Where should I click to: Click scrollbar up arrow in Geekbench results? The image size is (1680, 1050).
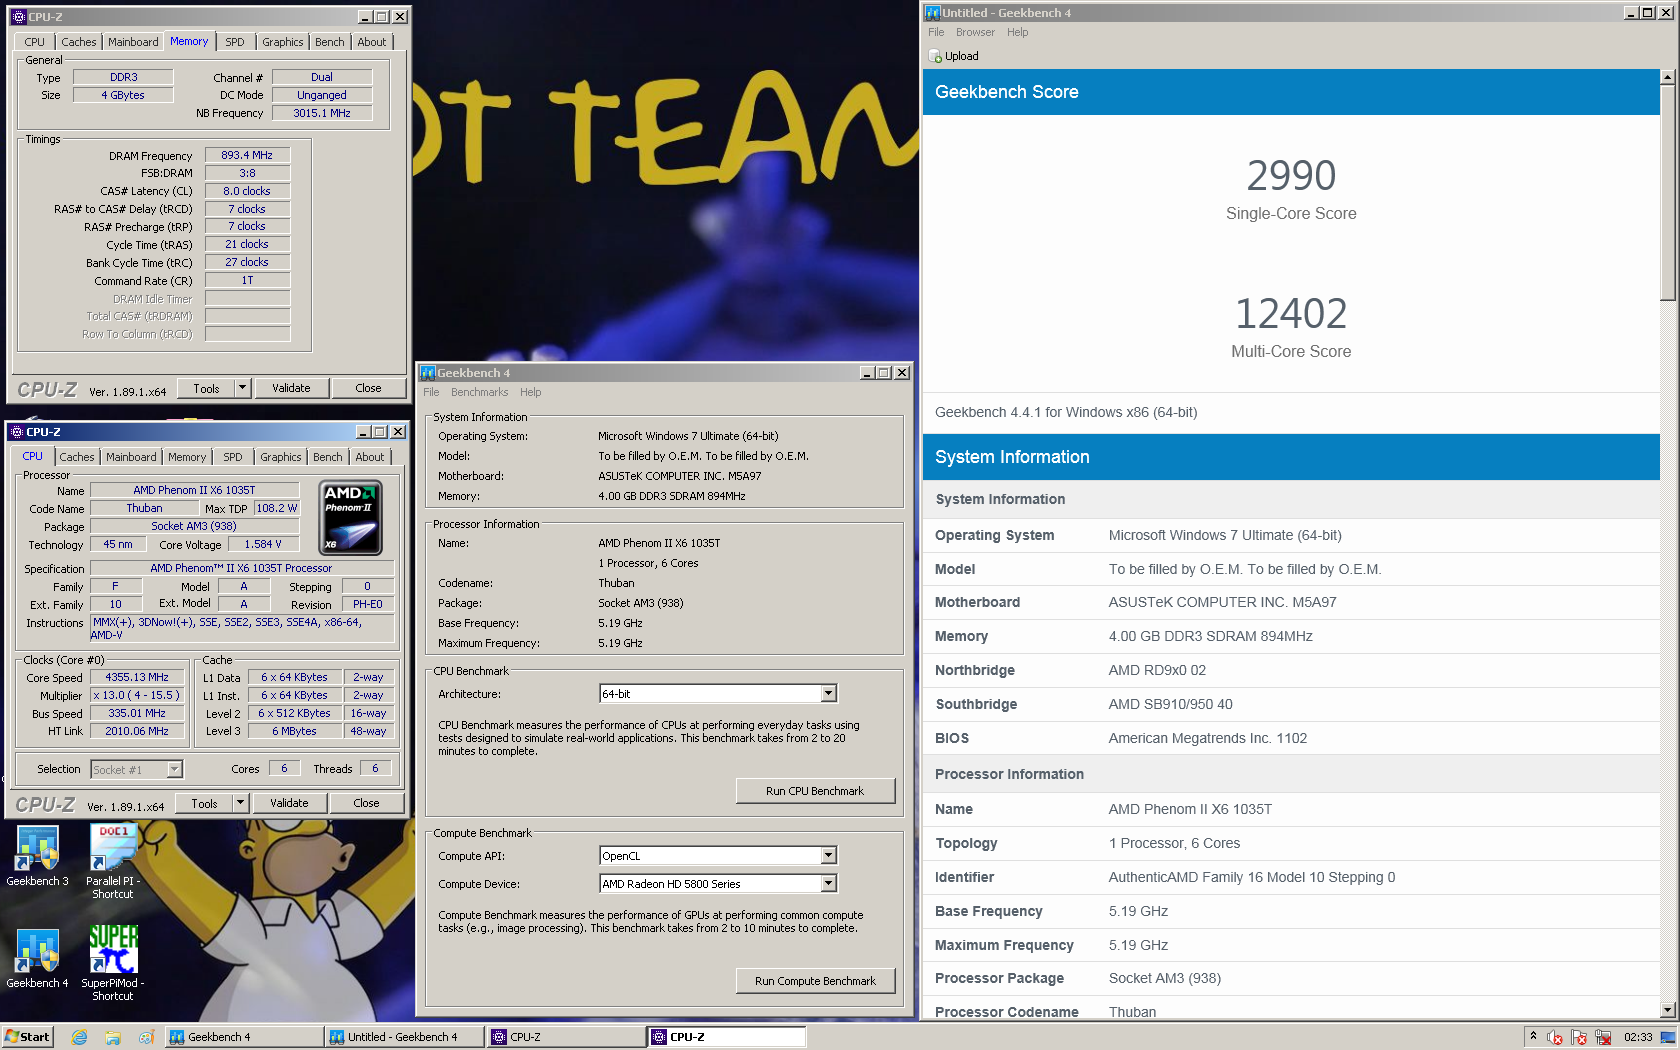coord(1667,77)
